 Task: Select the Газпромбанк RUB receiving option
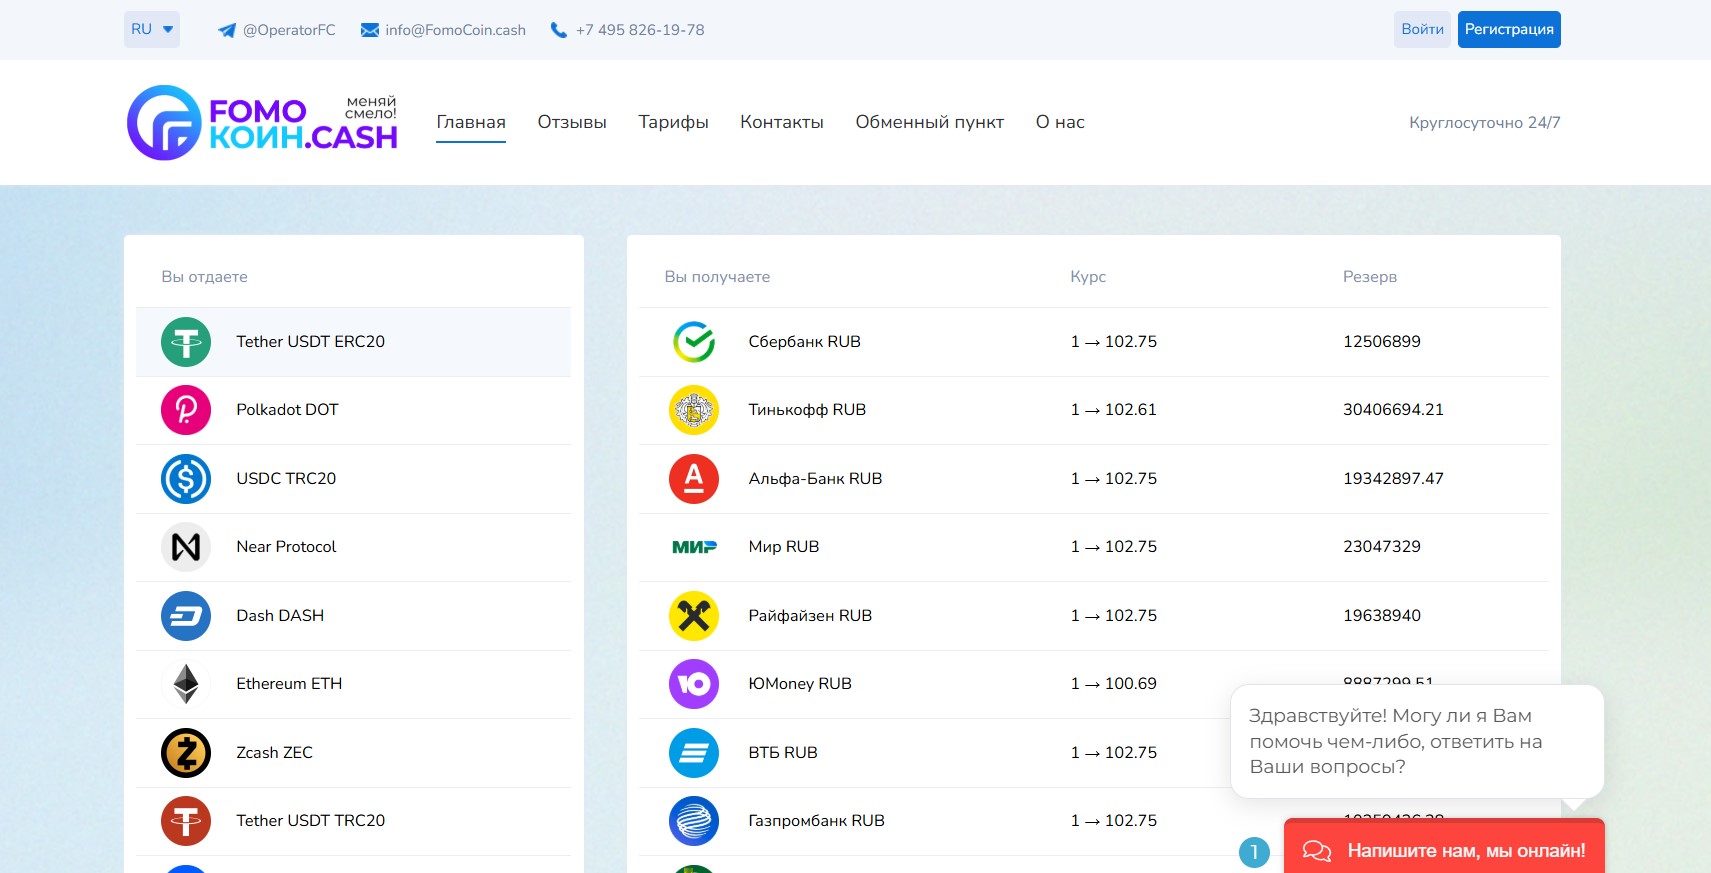coord(816,821)
